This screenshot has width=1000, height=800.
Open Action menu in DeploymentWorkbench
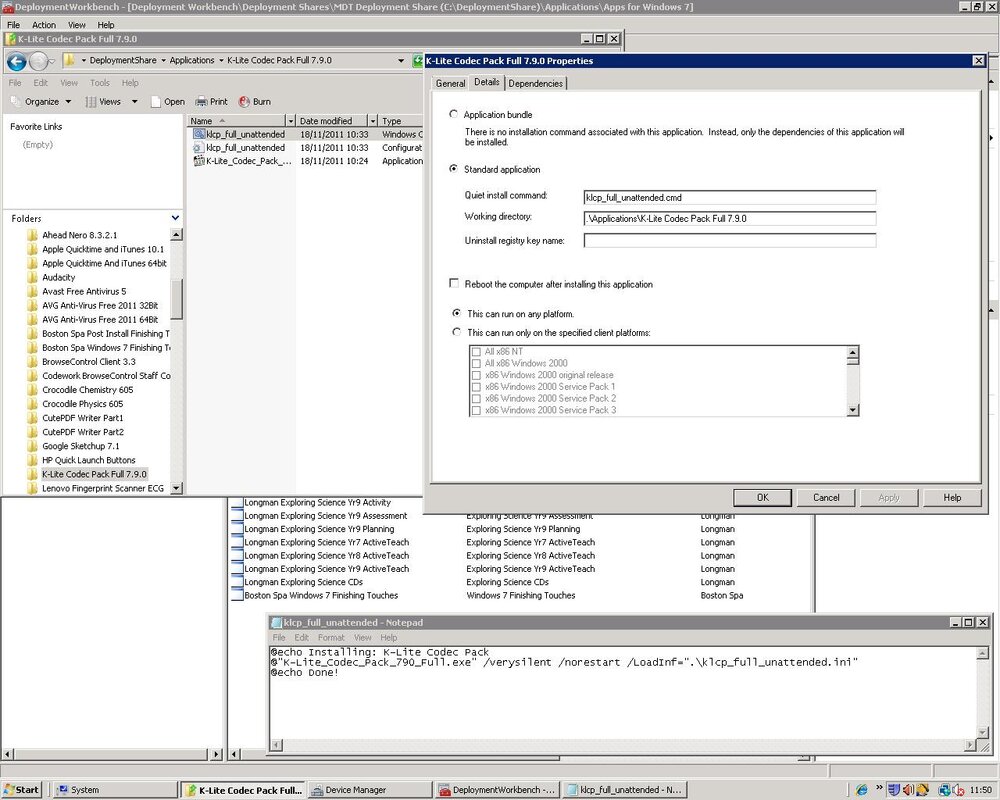coord(44,25)
